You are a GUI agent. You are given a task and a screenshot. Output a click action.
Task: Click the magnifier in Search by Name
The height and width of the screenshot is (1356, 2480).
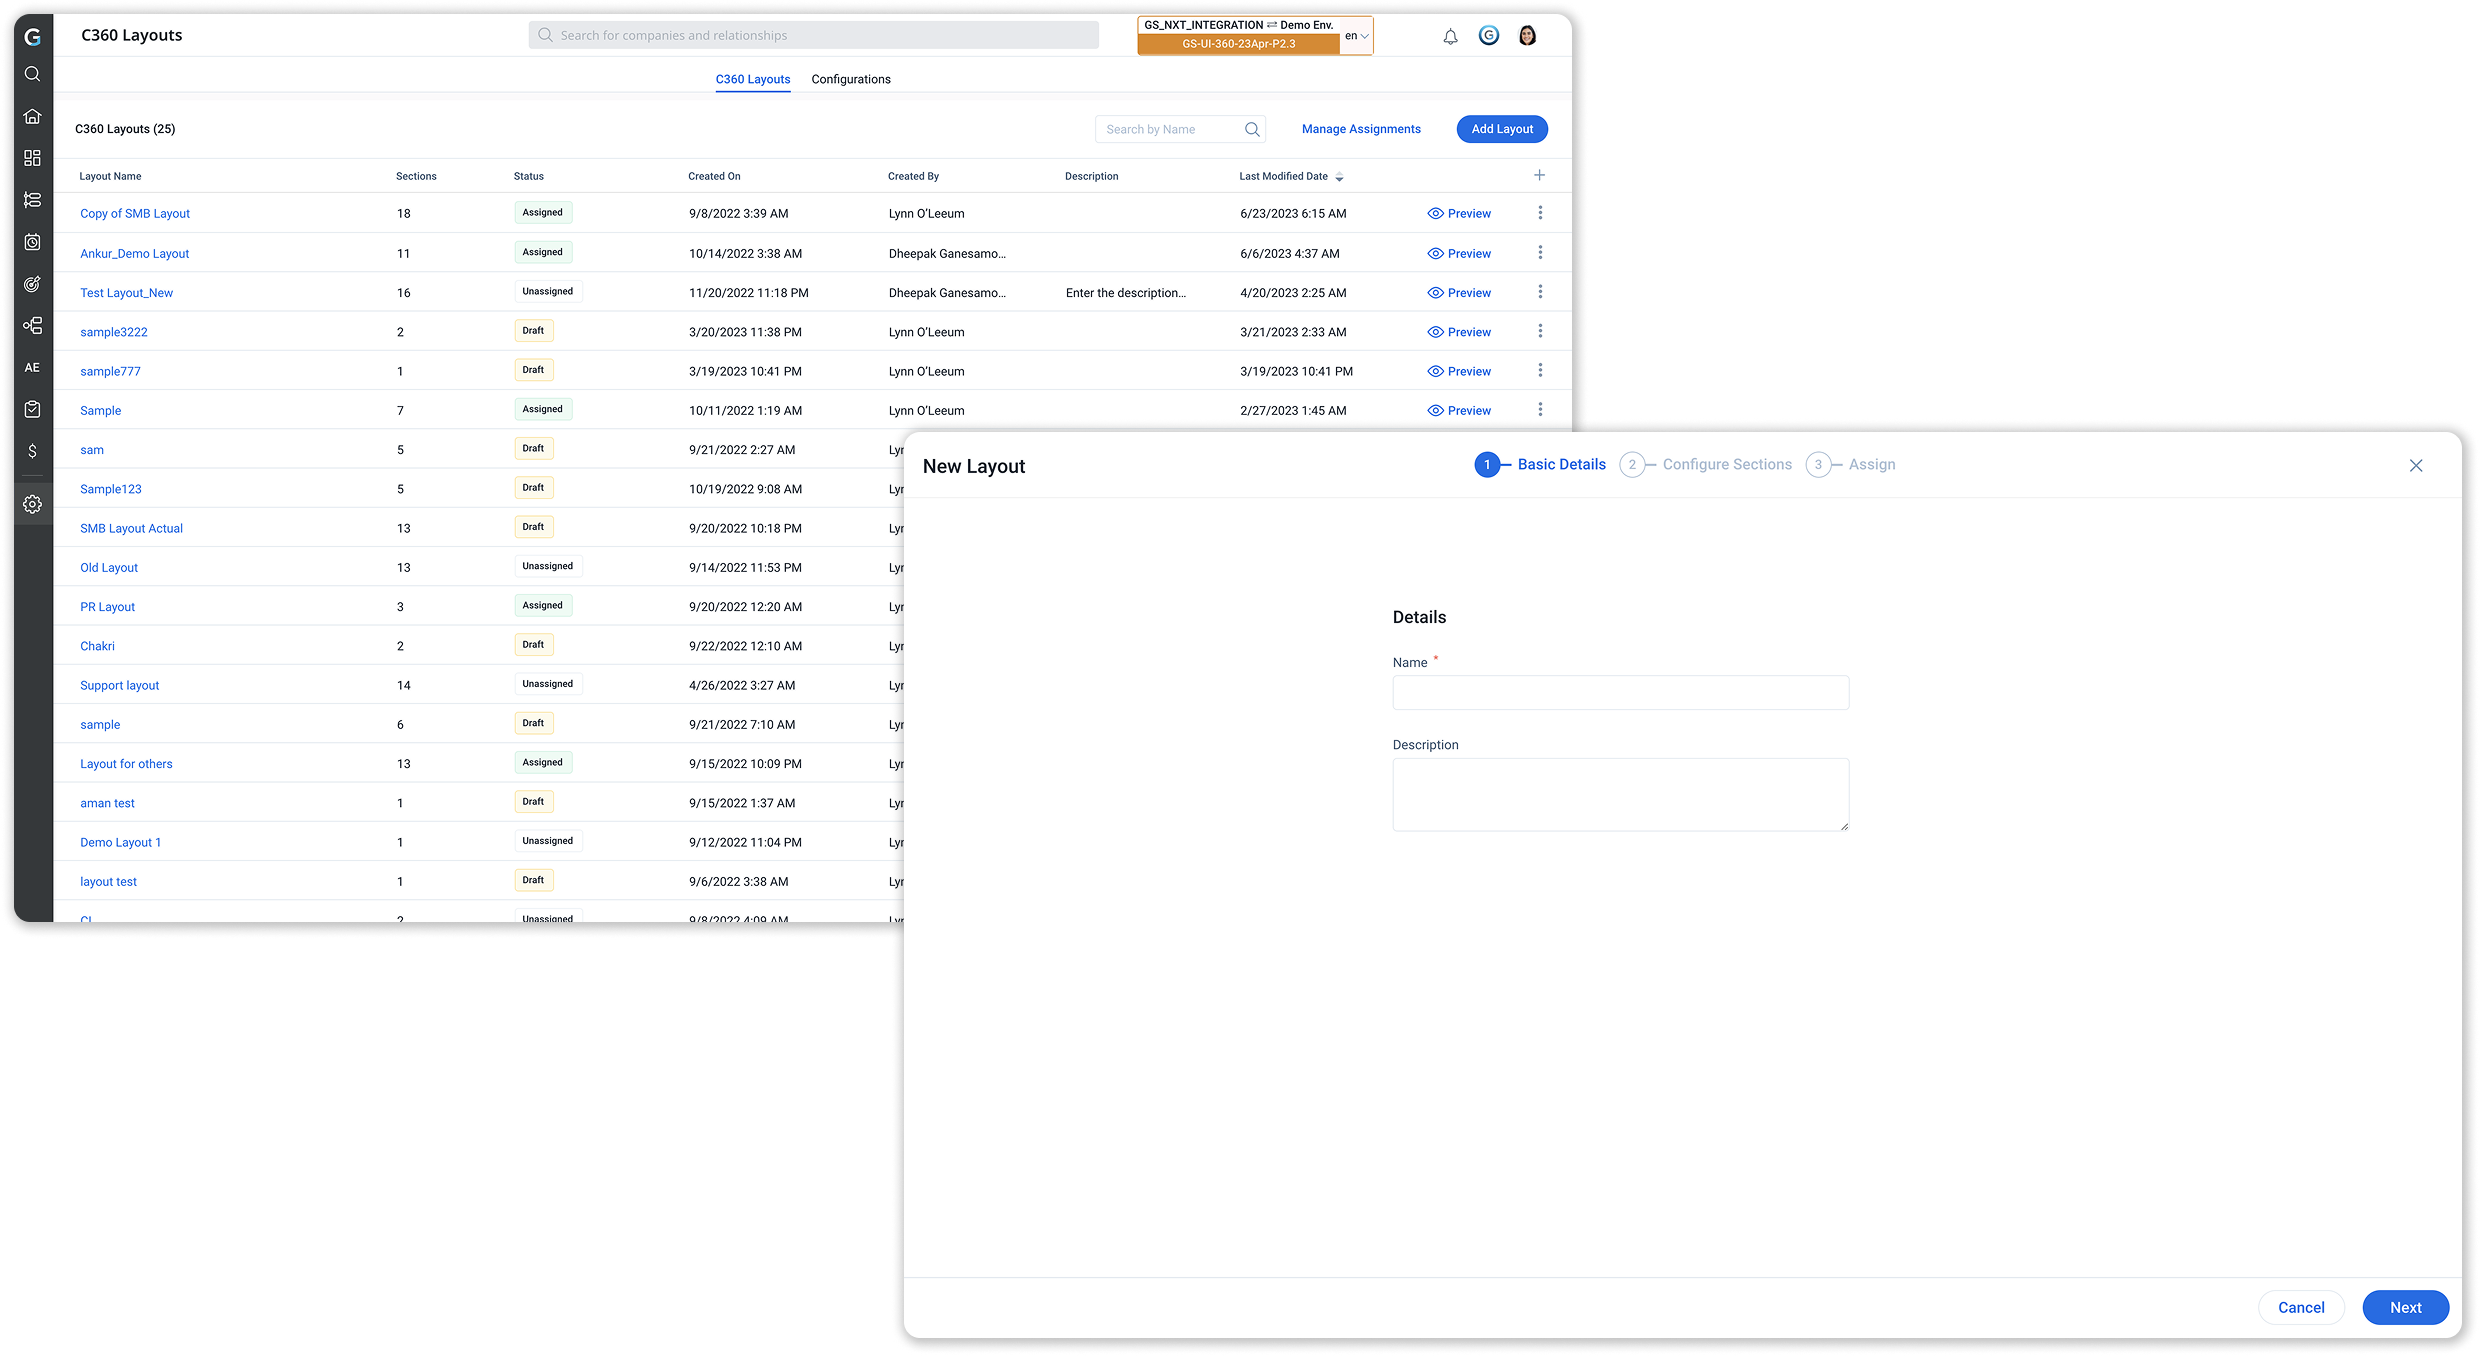point(1252,129)
